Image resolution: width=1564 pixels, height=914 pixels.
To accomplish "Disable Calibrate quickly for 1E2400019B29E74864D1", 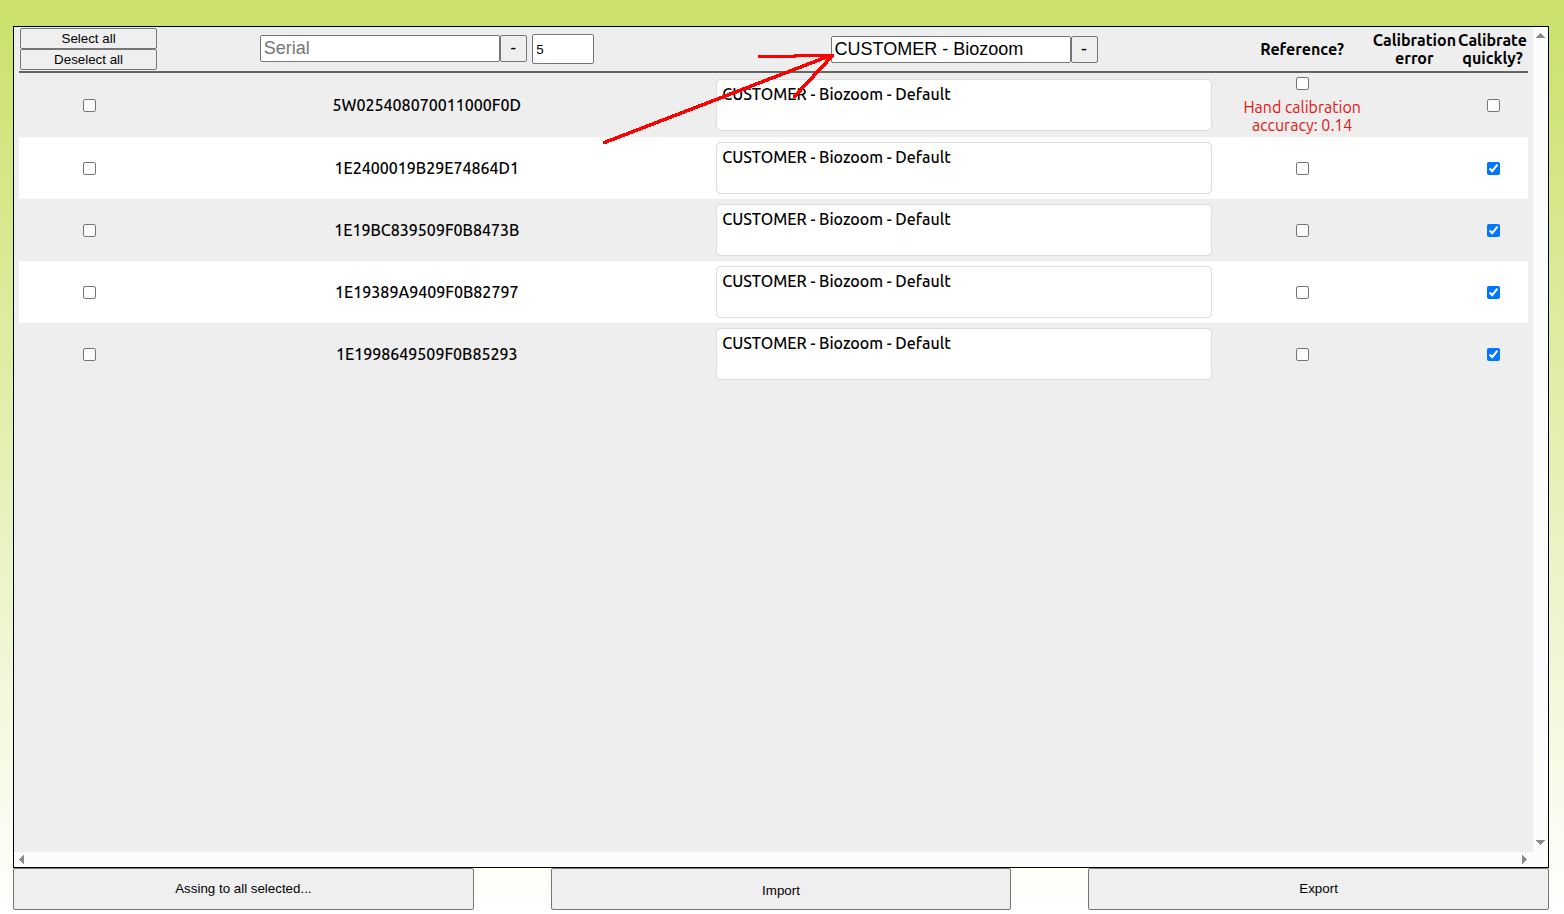I will point(1493,168).
